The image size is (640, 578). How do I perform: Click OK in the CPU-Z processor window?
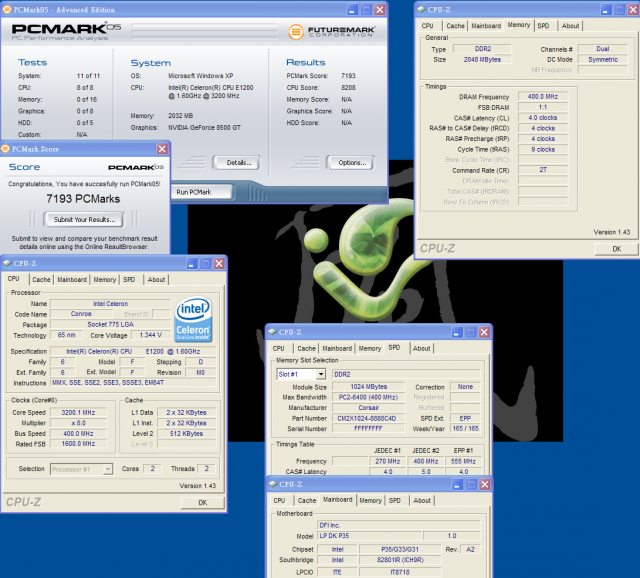pyautogui.click(x=203, y=502)
